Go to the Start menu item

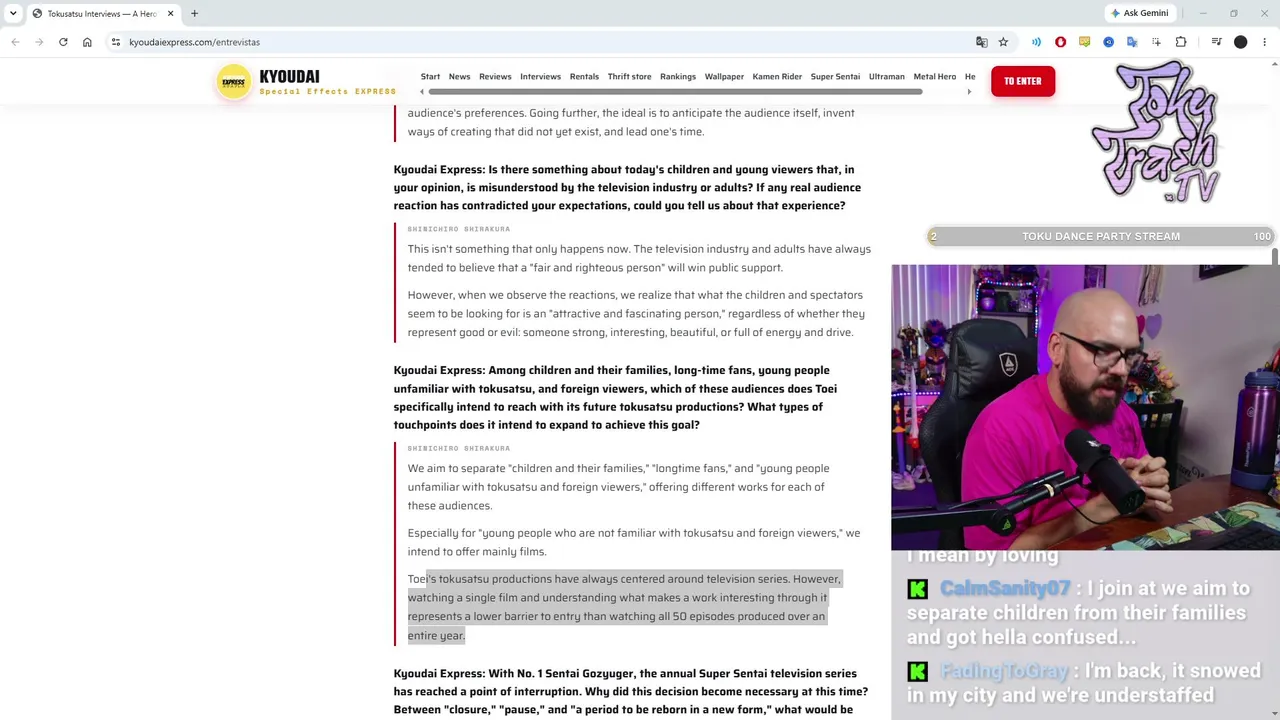(x=430, y=76)
